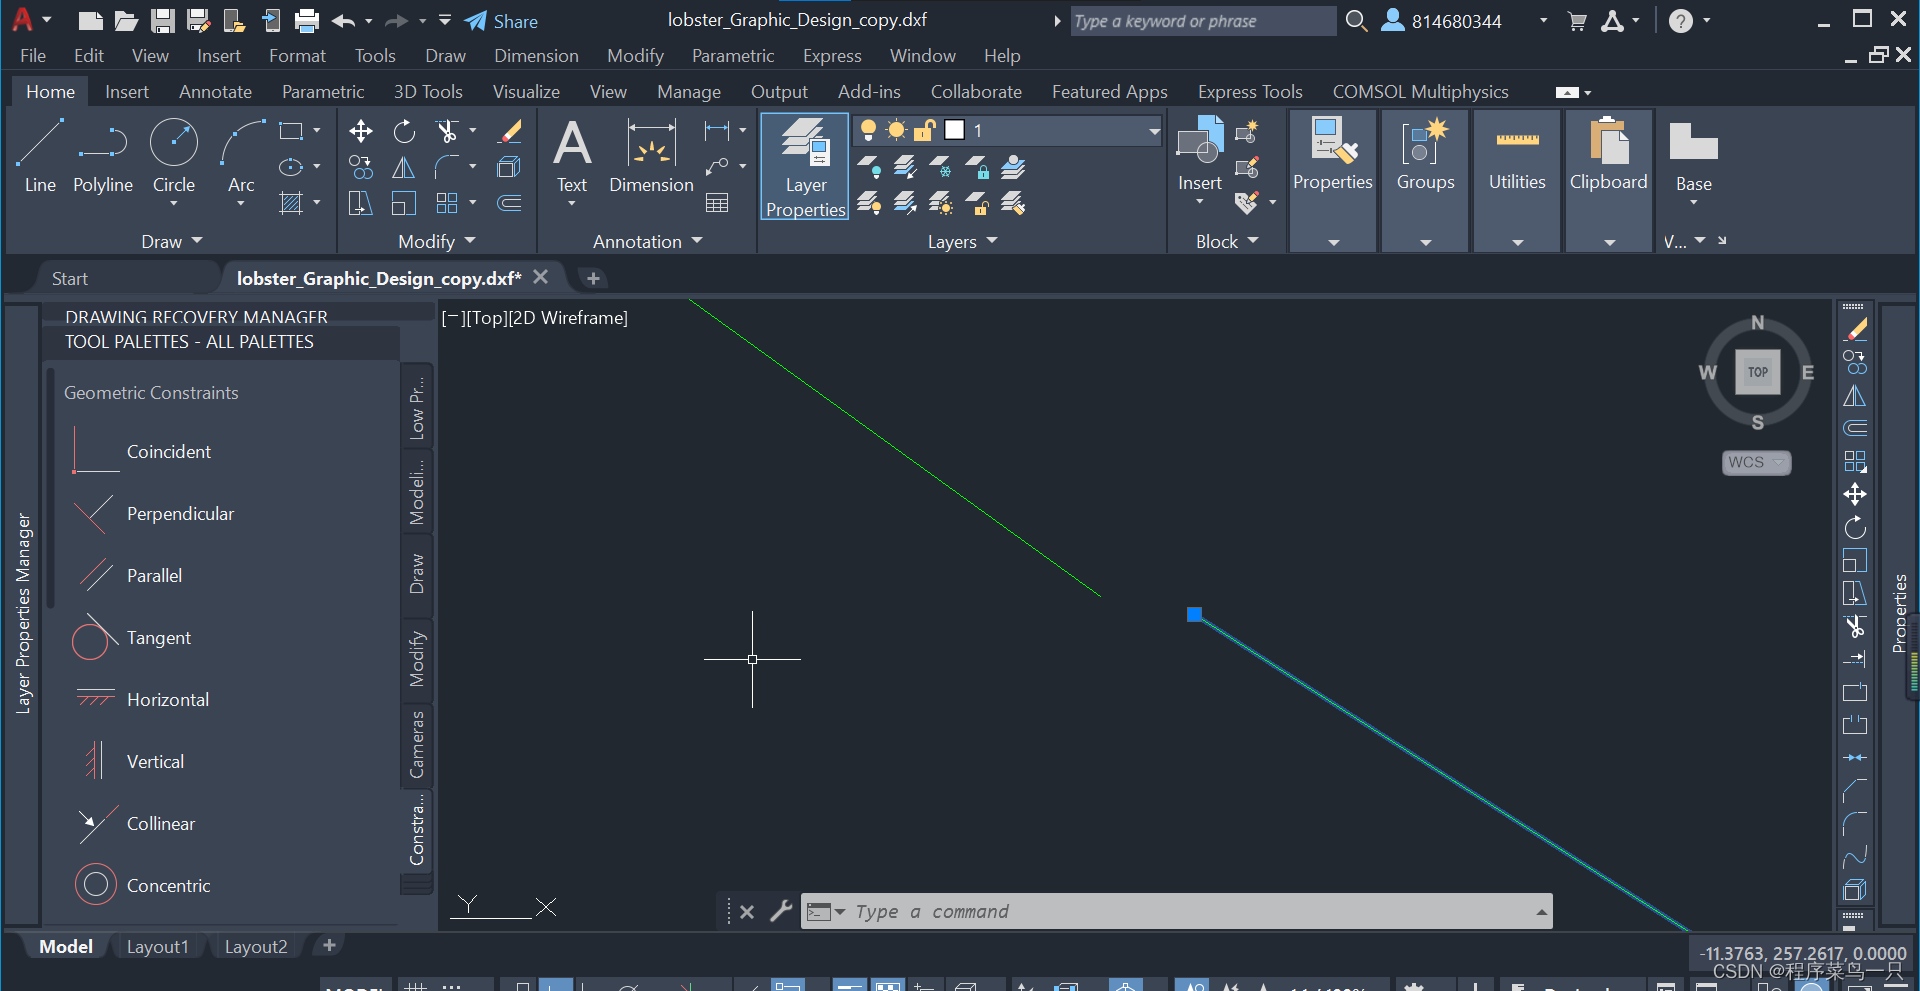
Task: Select the Dimension tool
Action: pyautogui.click(x=651, y=155)
